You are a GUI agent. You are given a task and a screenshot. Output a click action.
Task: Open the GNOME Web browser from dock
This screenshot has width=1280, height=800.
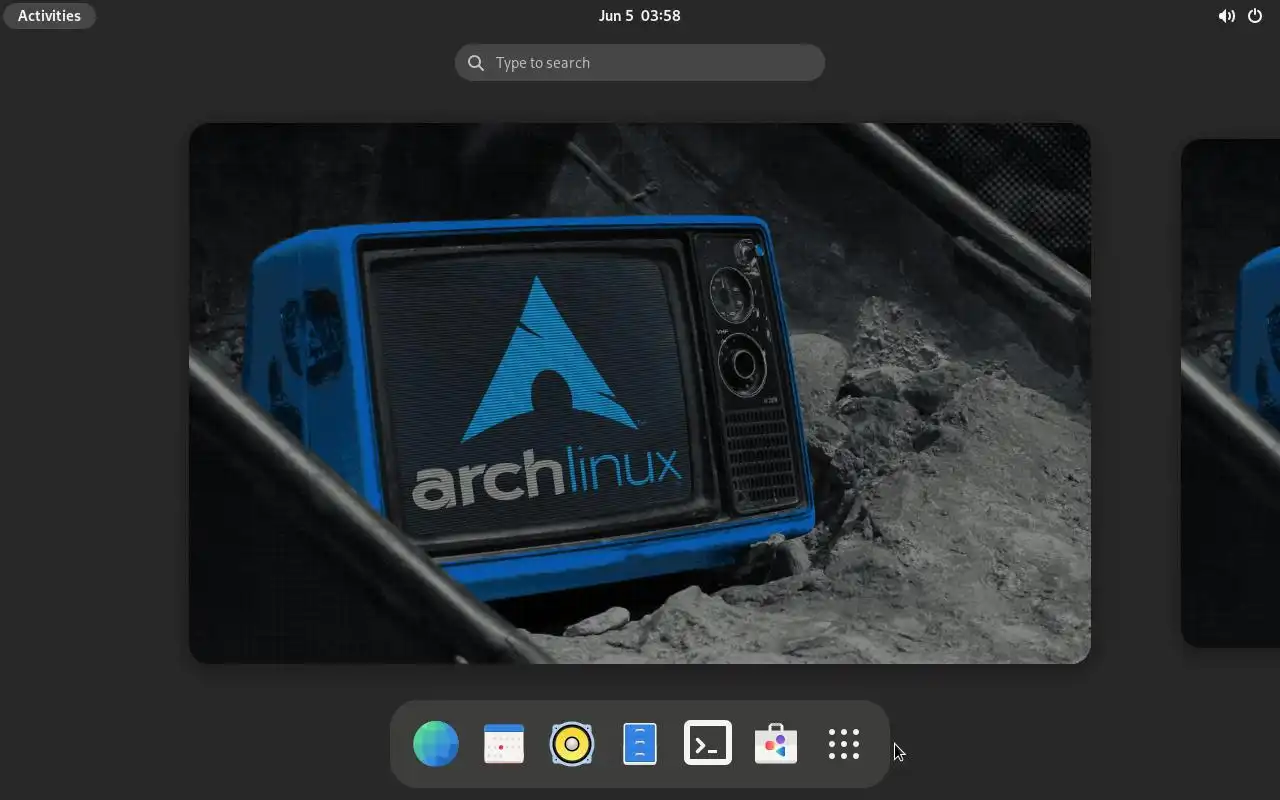point(436,744)
